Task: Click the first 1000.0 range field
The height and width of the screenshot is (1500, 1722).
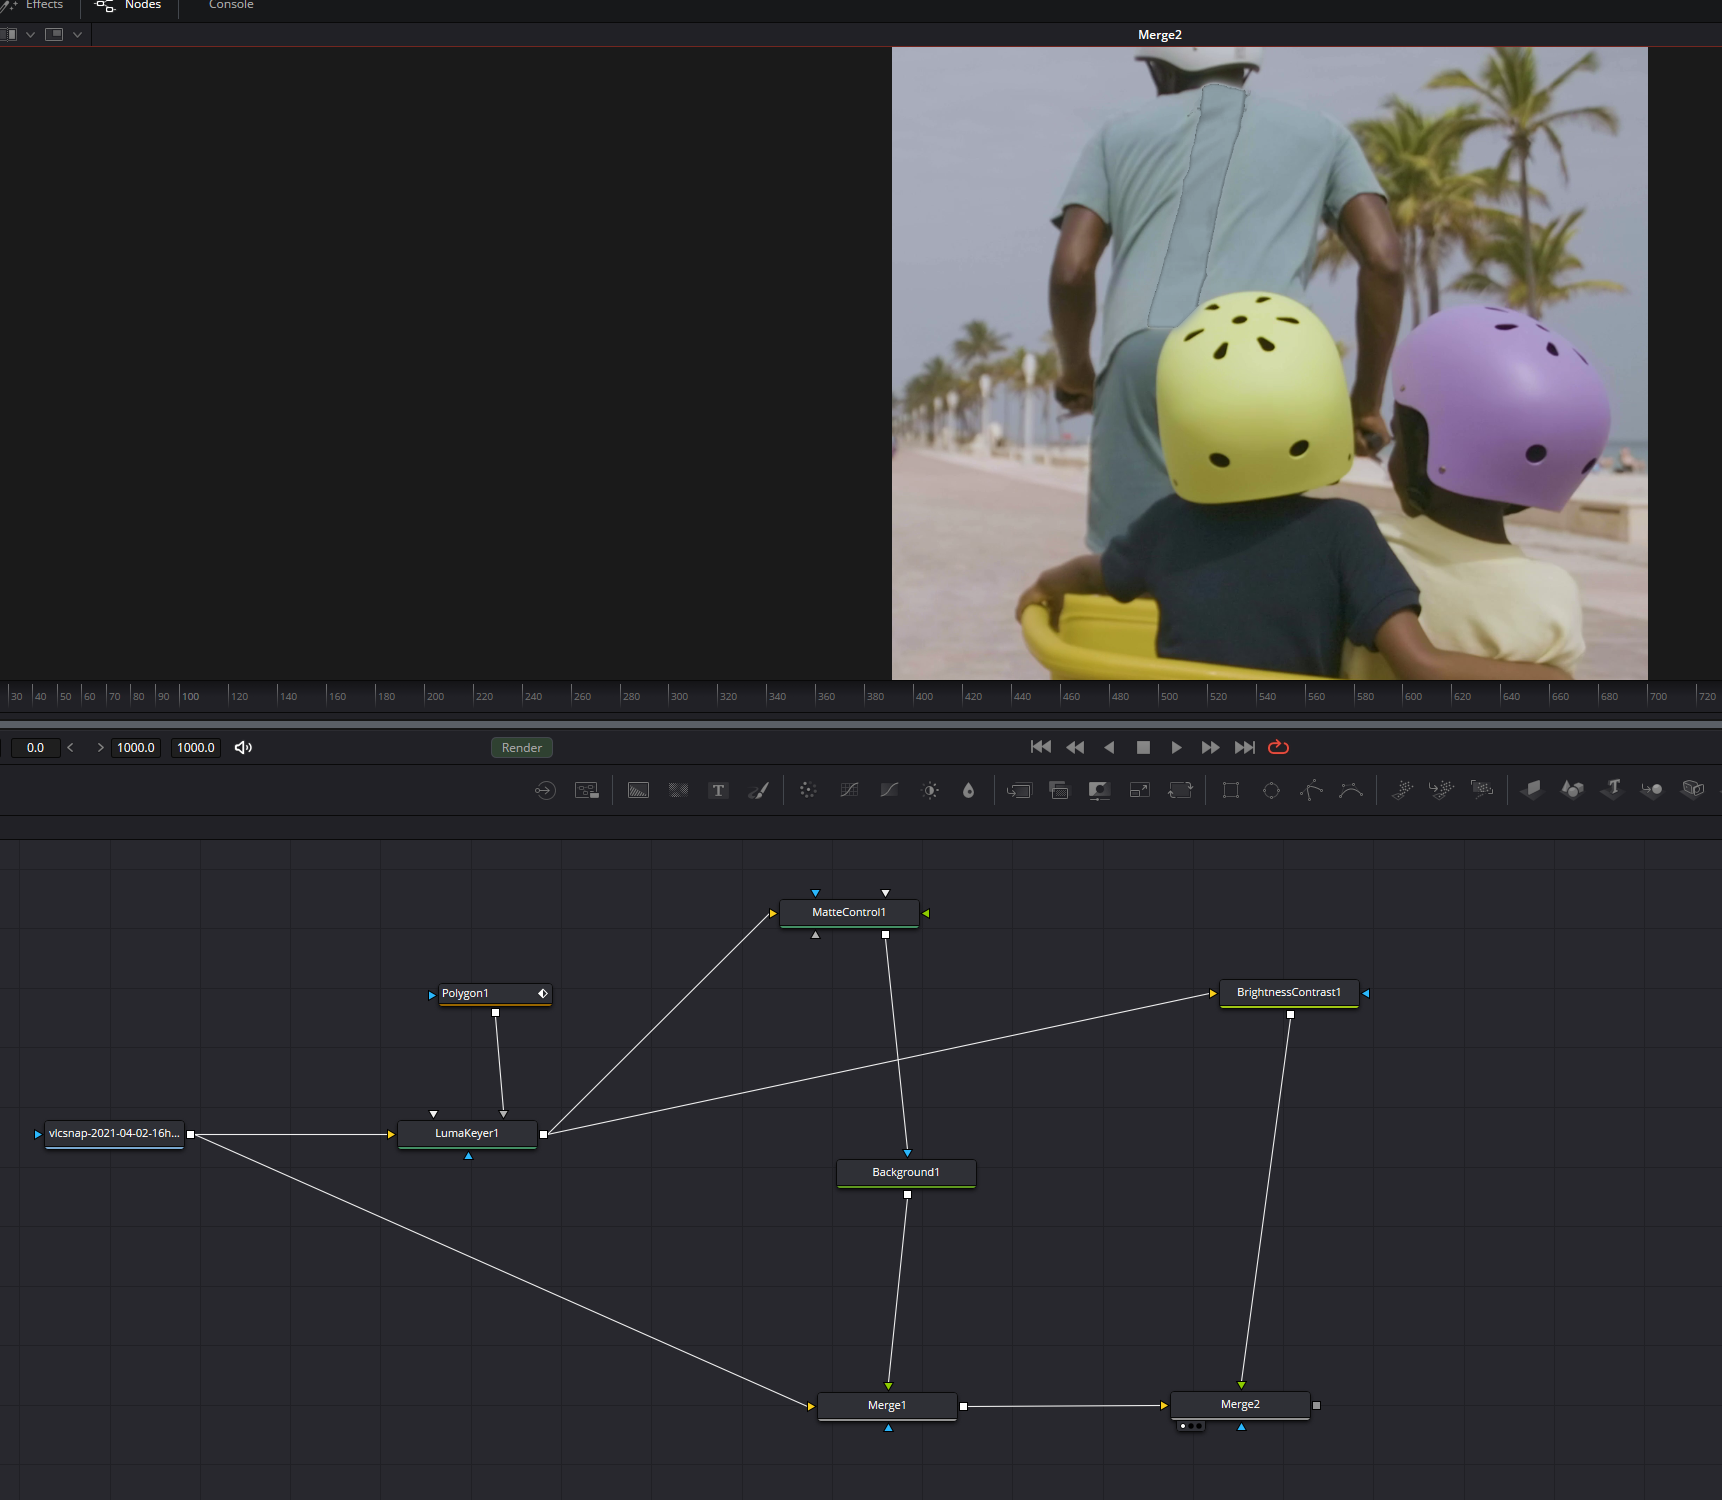Action: click(x=136, y=747)
